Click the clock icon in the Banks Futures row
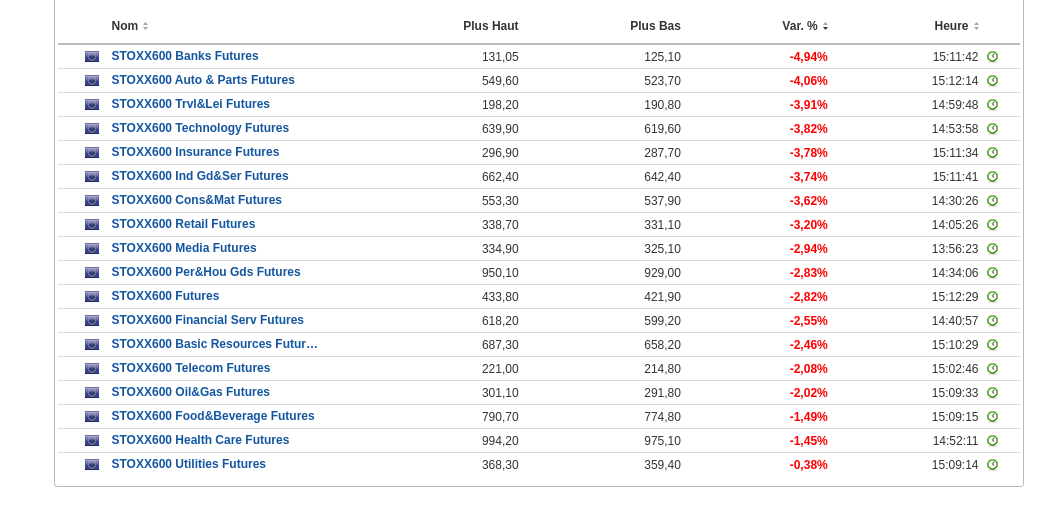 coord(992,57)
